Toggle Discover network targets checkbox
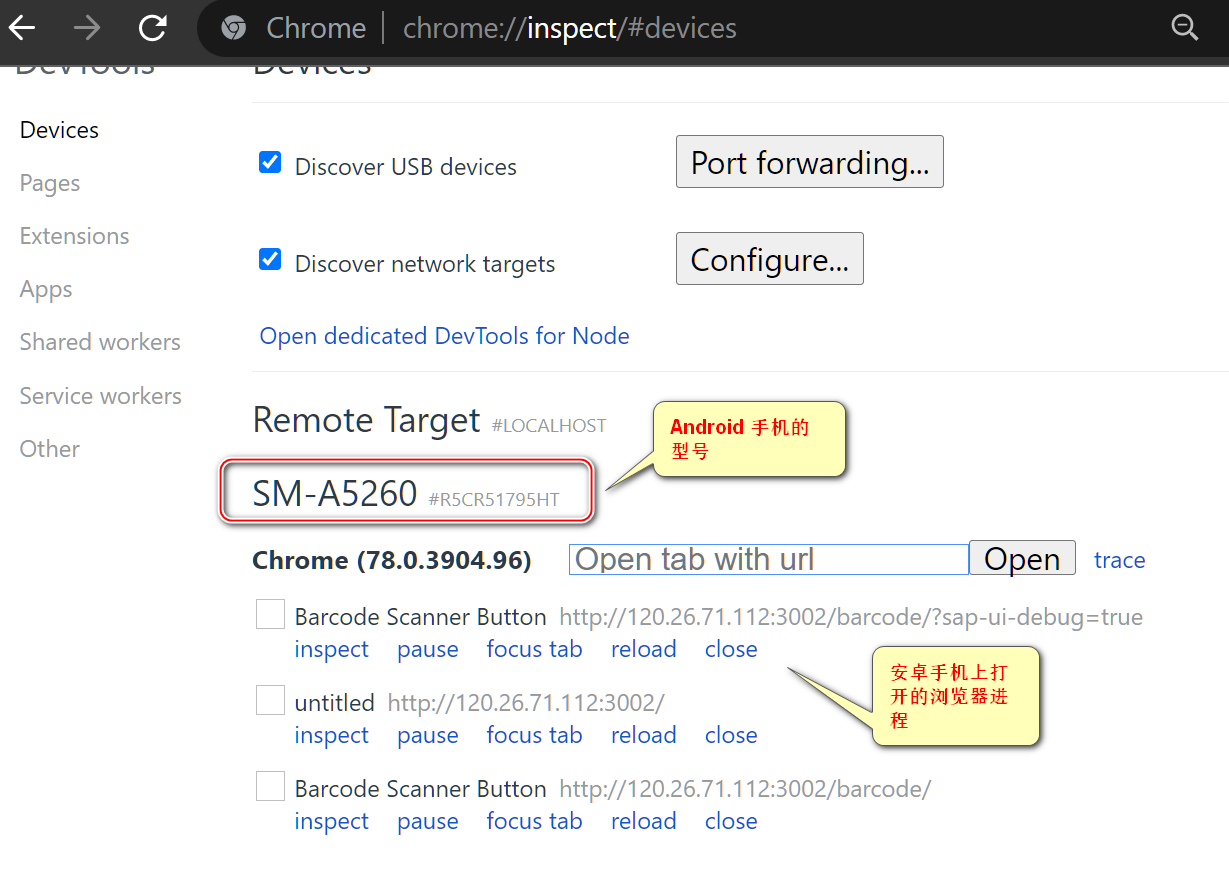 [x=270, y=259]
